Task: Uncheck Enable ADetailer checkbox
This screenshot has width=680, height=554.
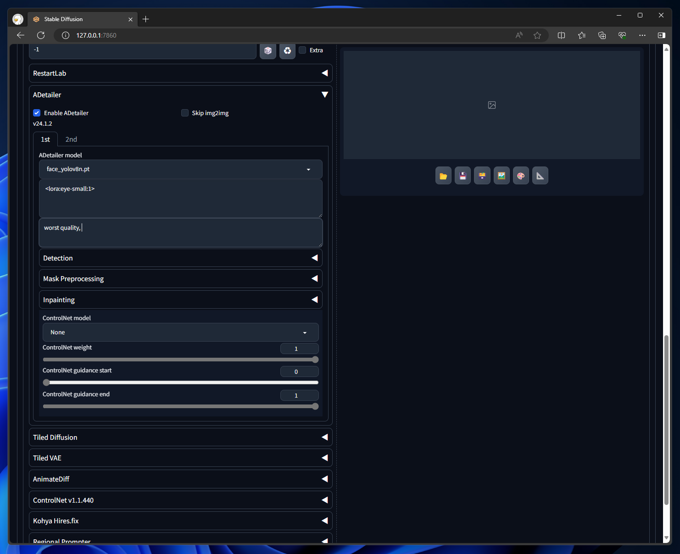Action: tap(37, 113)
